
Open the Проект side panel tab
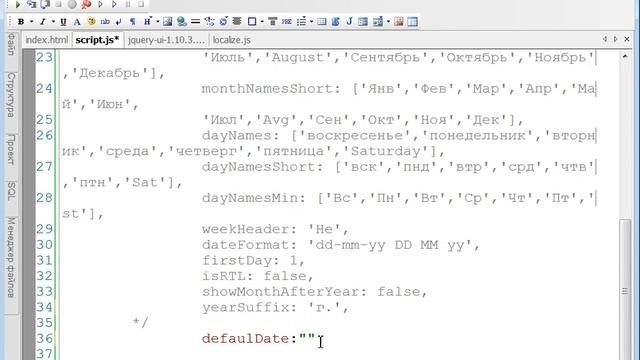click(x=11, y=149)
